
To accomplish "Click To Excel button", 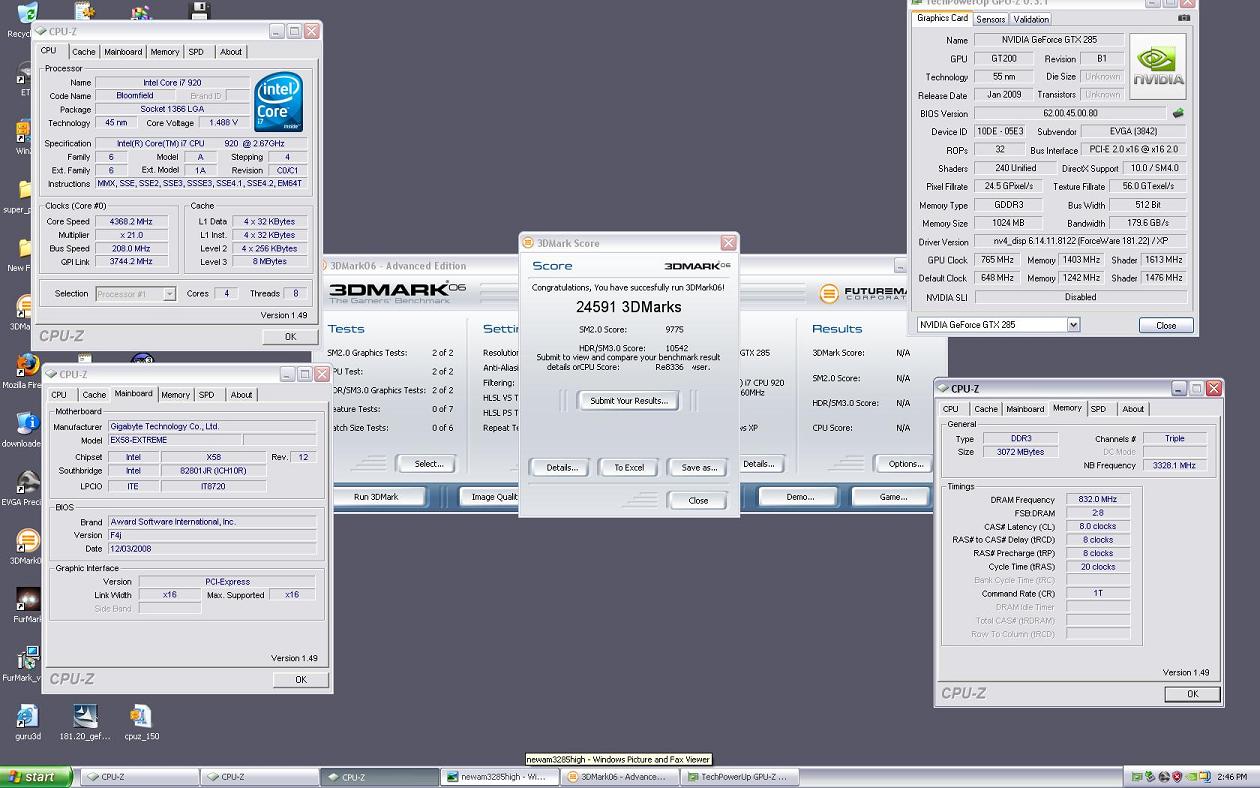I will click(x=629, y=468).
